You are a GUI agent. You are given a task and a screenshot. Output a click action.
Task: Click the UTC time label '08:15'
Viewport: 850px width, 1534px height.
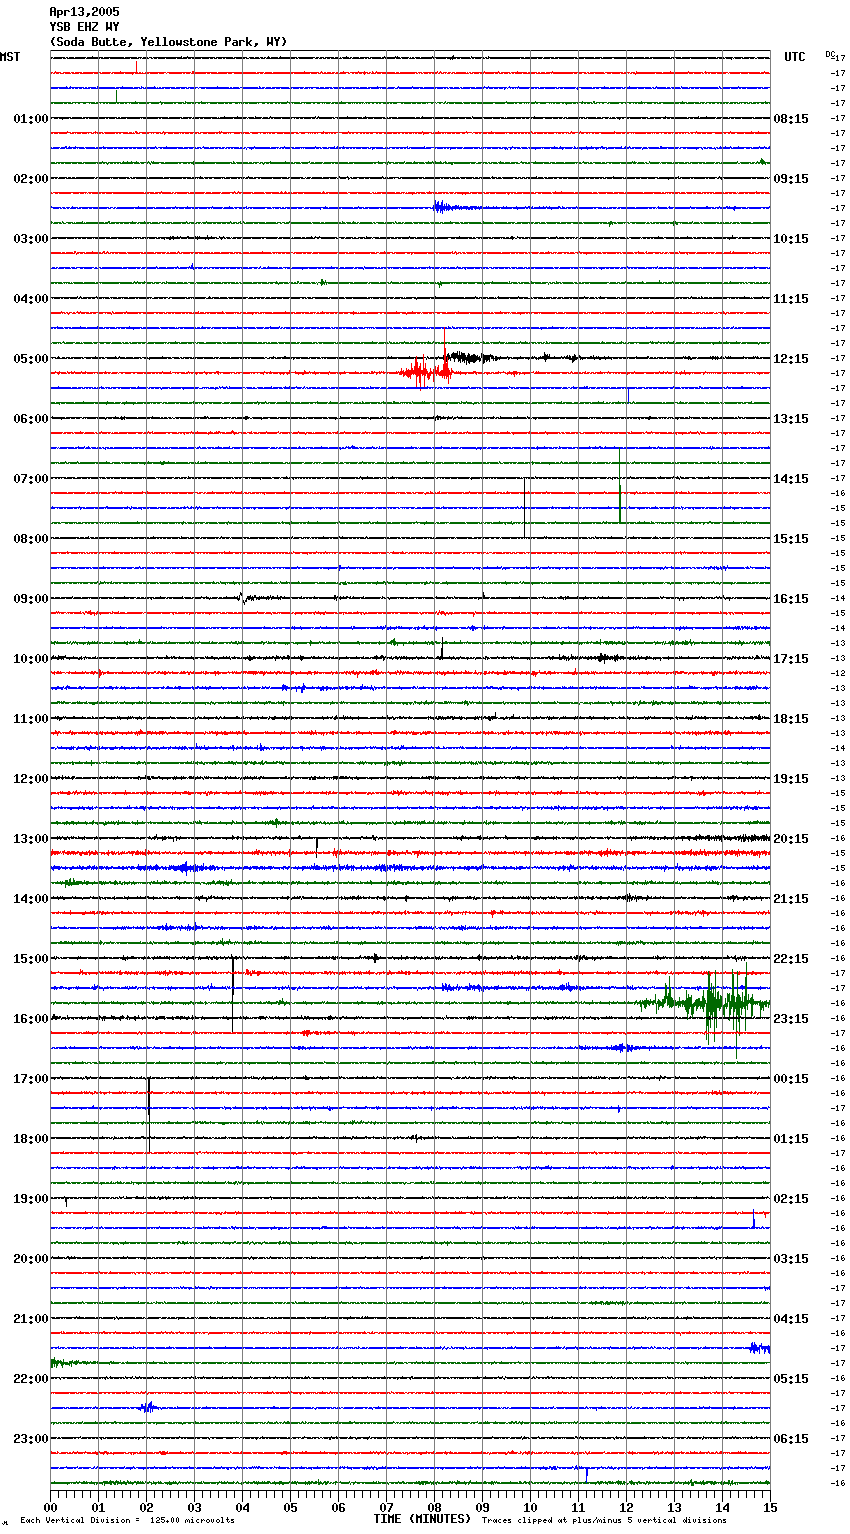(x=791, y=119)
